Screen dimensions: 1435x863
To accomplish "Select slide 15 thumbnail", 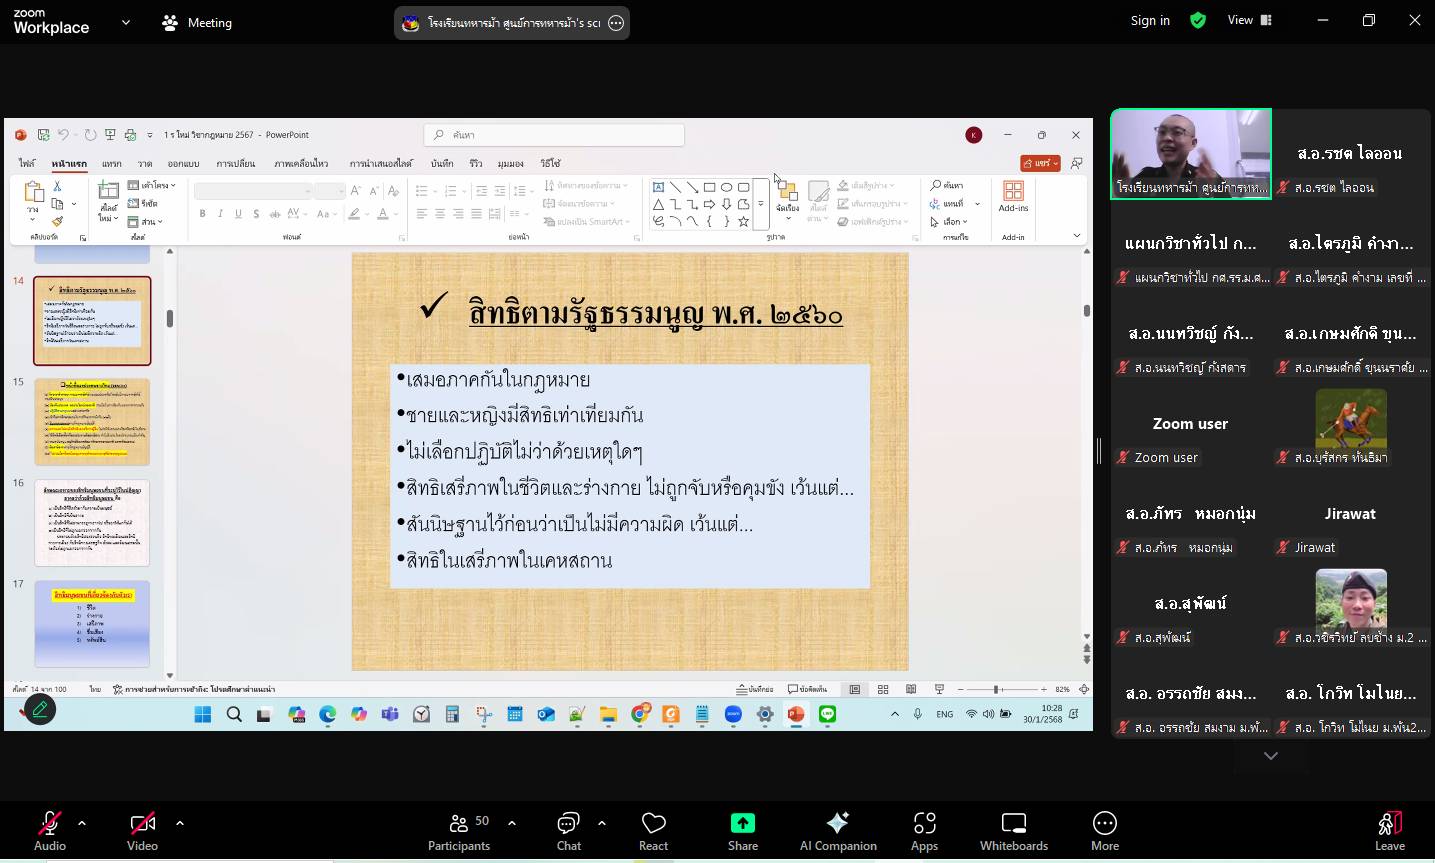I will point(92,422).
